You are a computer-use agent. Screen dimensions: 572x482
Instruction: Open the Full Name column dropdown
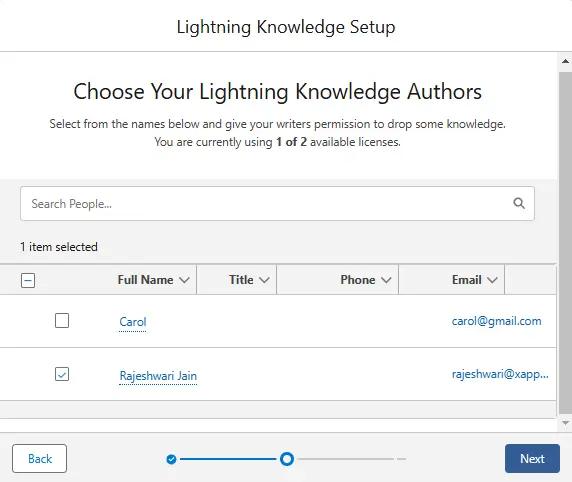point(184,280)
